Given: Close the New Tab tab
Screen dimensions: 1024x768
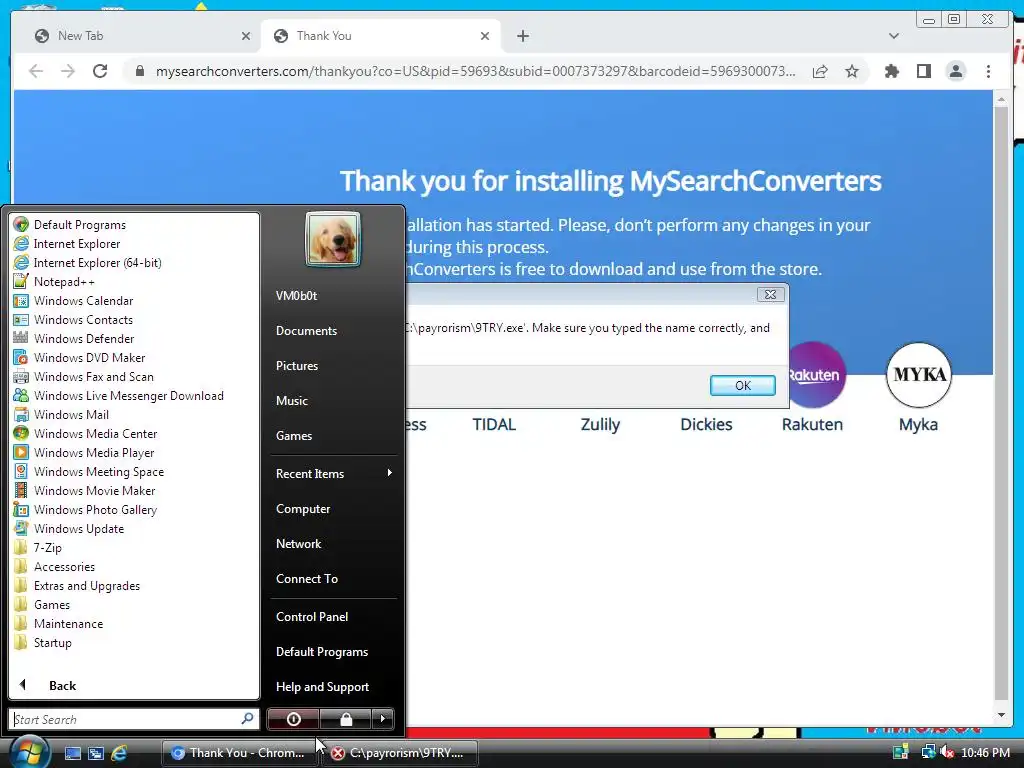Looking at the screenshot, I should 246,36.
